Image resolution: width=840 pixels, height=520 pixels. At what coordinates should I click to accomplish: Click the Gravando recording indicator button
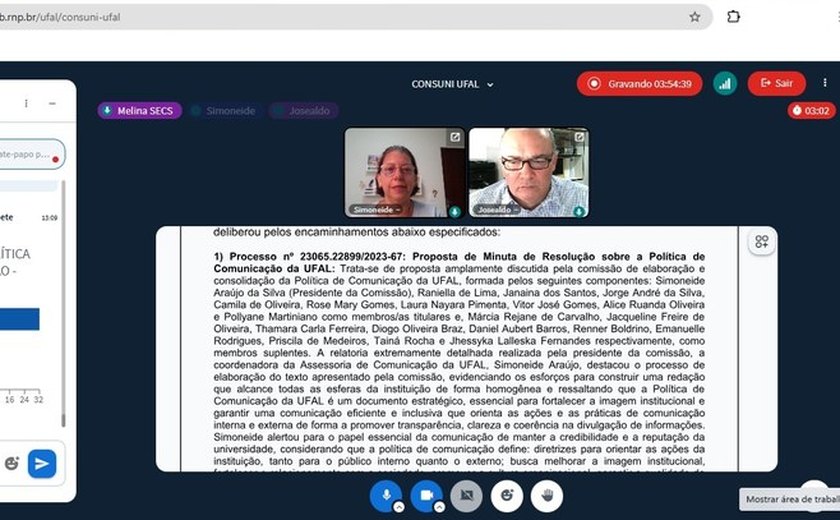[x=639, y=84]
